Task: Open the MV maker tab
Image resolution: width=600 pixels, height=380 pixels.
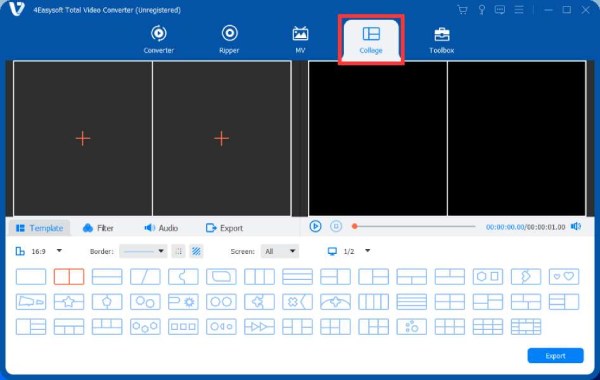Action: point(300,39)
